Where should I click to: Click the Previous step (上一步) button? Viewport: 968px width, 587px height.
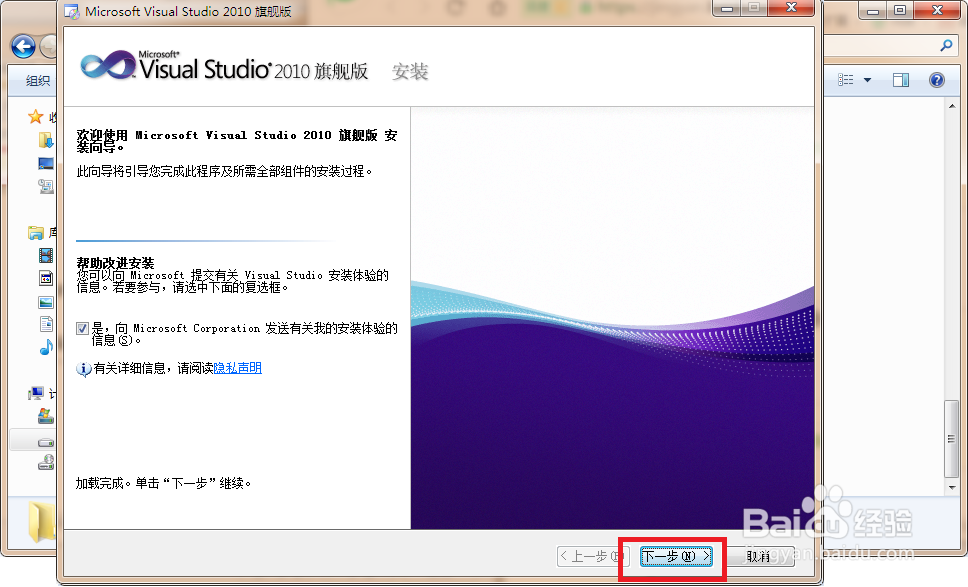(x=593, y=557)
